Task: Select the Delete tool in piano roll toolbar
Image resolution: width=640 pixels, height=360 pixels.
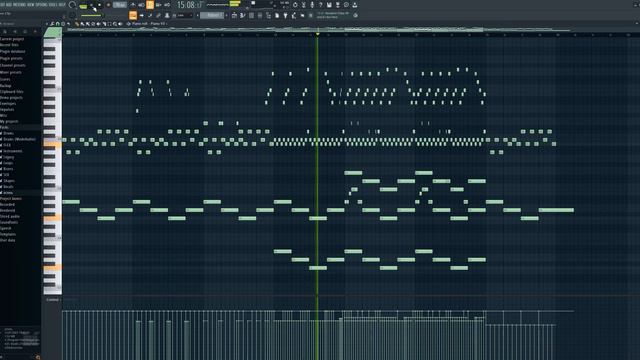Action: (x=93, y=24)
